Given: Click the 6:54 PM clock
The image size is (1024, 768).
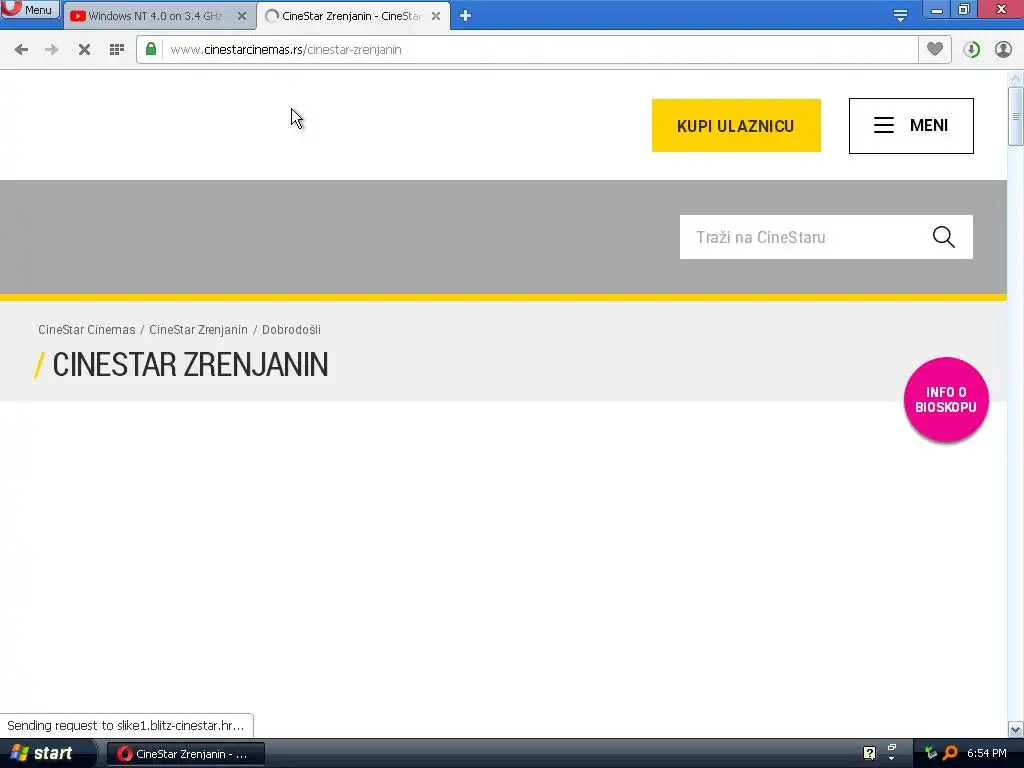Looking at the screenshot, I should [987, 753].
